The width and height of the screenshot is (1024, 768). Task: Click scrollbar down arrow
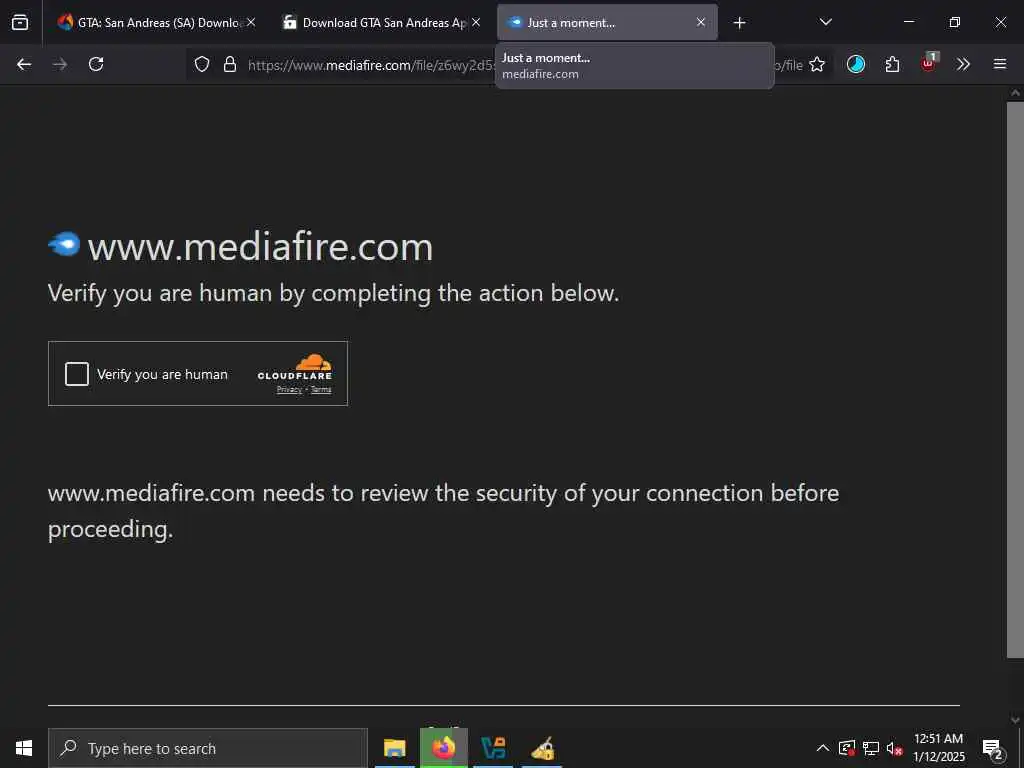coord(1015,720)
